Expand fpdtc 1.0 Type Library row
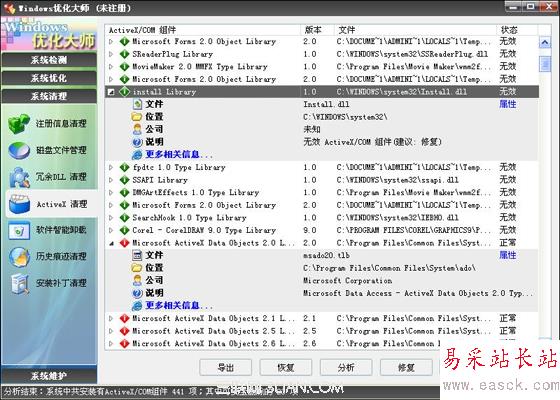 111,168
